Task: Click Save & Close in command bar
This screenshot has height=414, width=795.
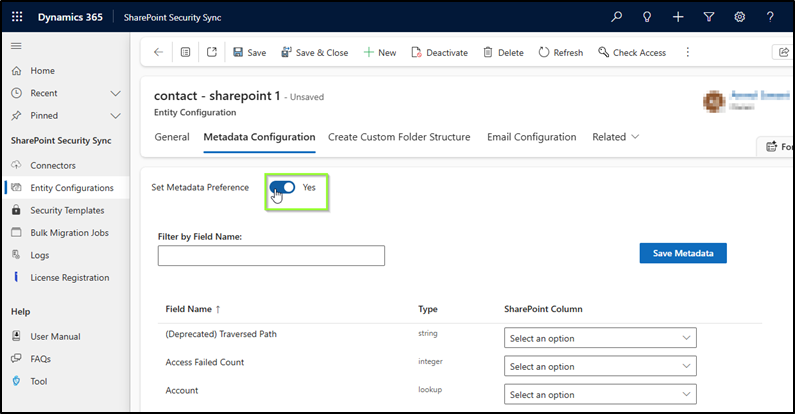Action: (x=314, y=53)
